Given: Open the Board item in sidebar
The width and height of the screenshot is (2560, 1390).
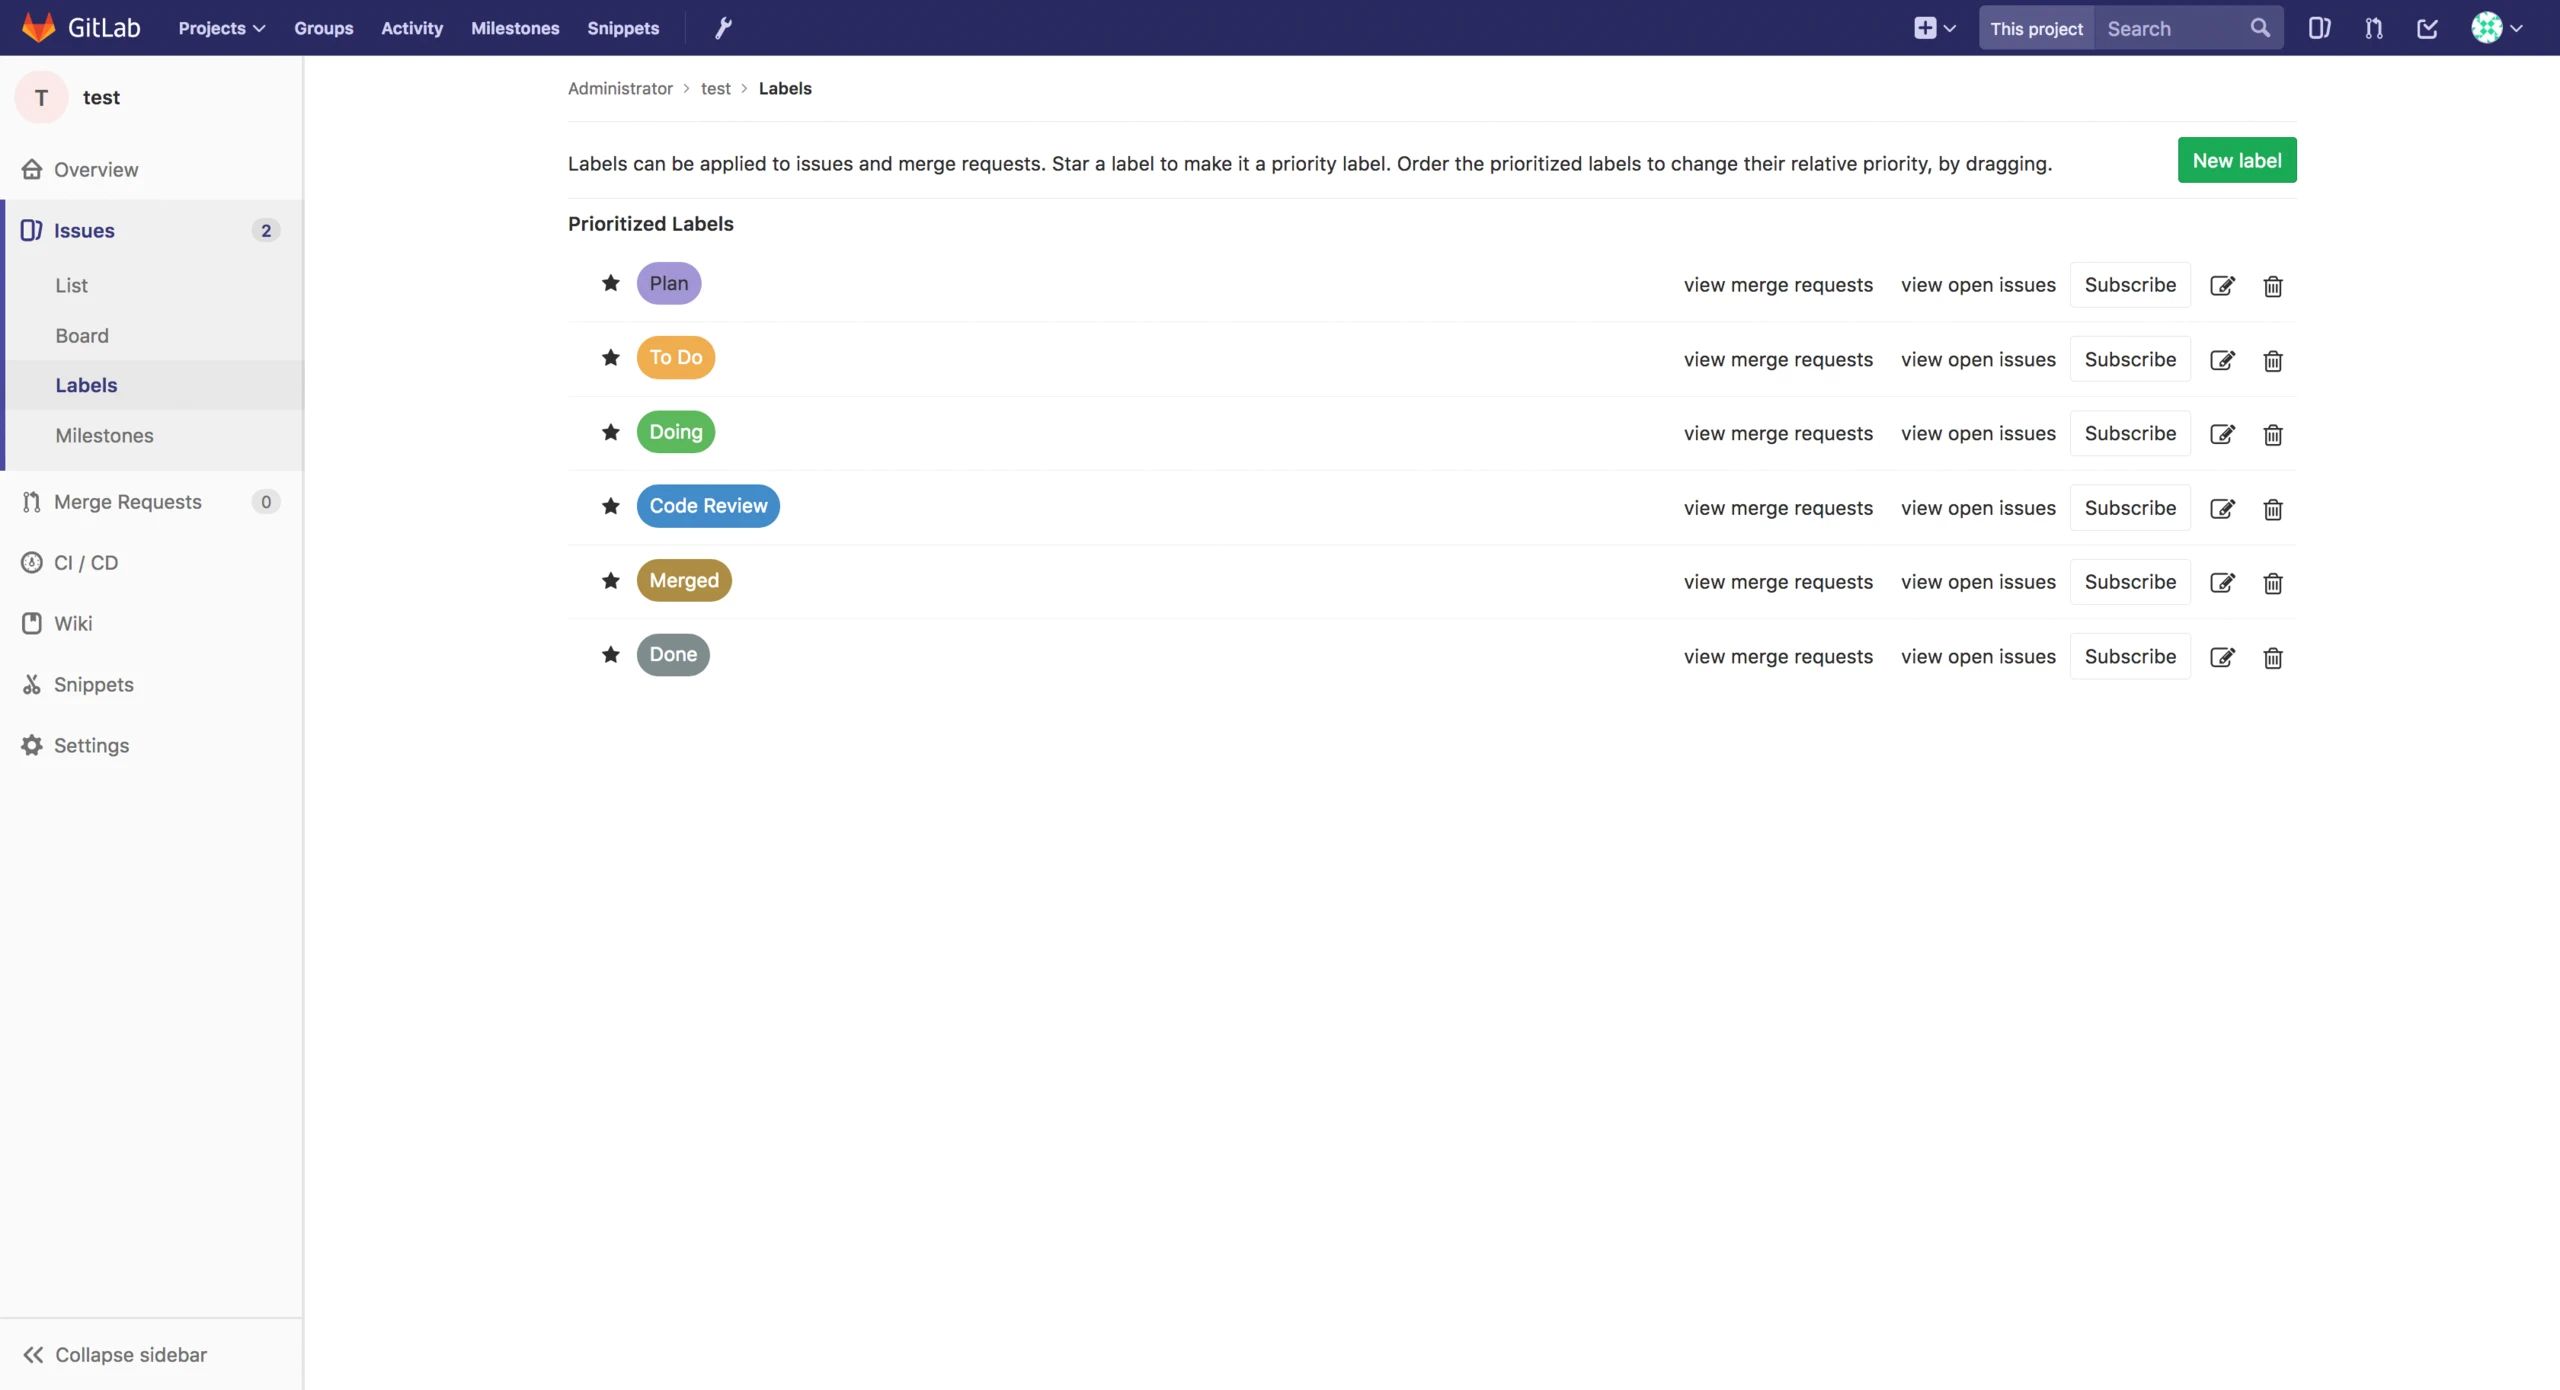Looking at the screenshot, I should pyautogui.click(x=82, y=336).
